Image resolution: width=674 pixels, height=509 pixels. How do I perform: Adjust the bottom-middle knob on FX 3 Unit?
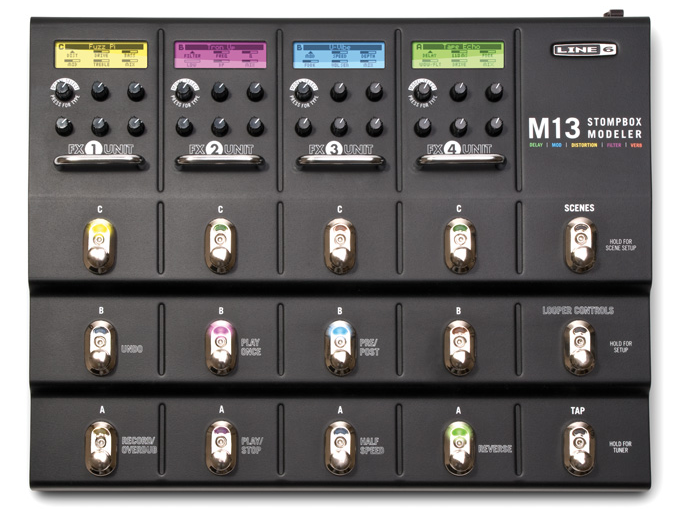click(339, 126)
